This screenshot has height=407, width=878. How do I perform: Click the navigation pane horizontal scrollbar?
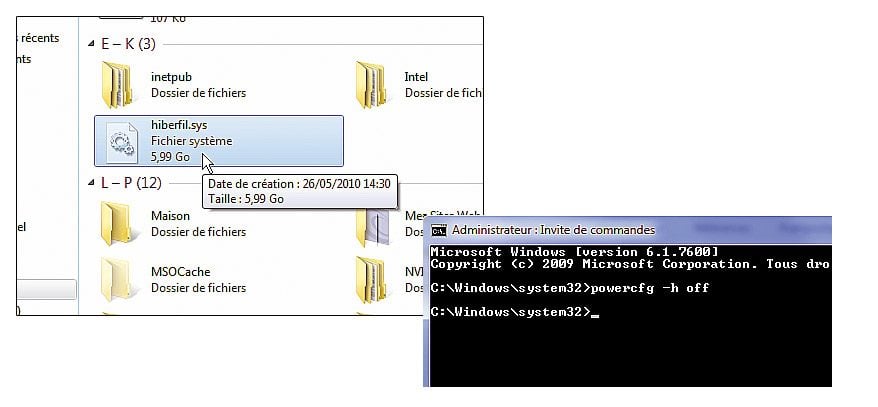pos(45,290)
